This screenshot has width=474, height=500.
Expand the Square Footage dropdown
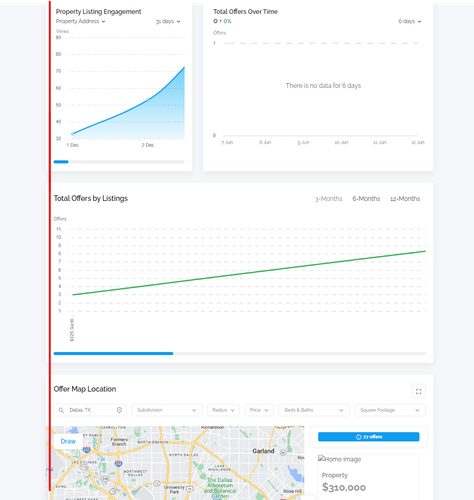(x=390, y=410)
